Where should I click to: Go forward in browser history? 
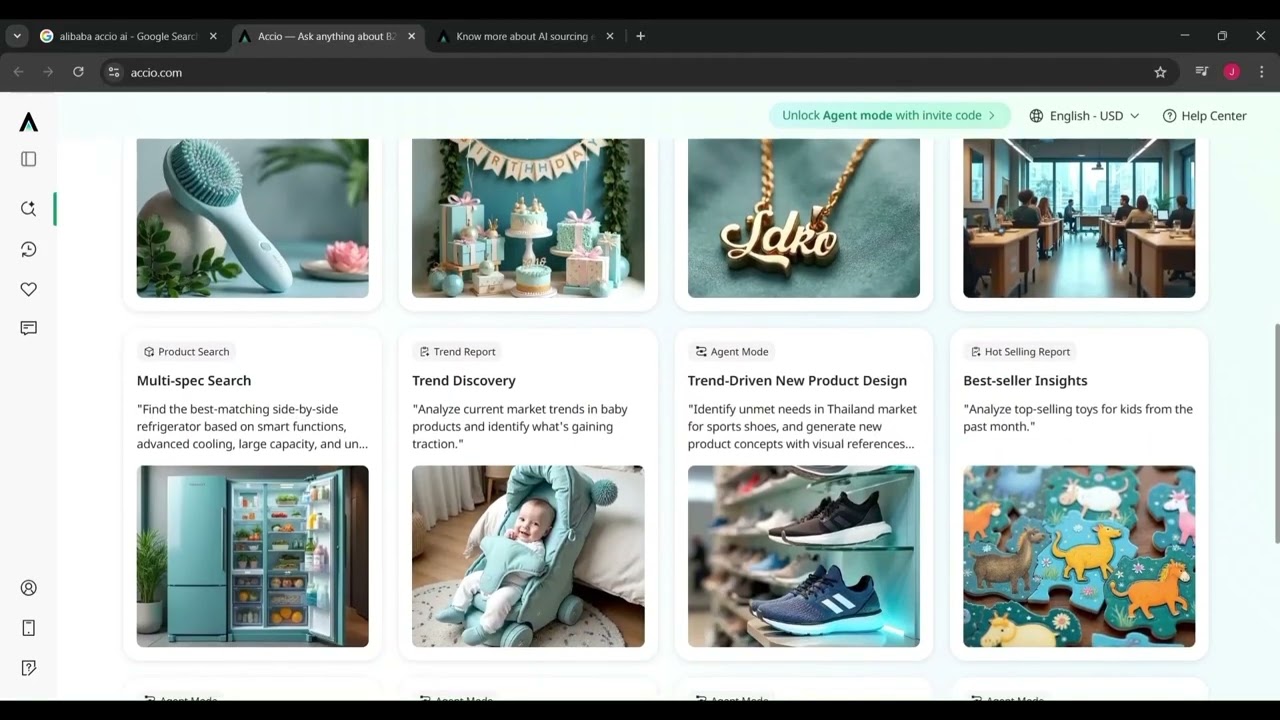(48, 72)
